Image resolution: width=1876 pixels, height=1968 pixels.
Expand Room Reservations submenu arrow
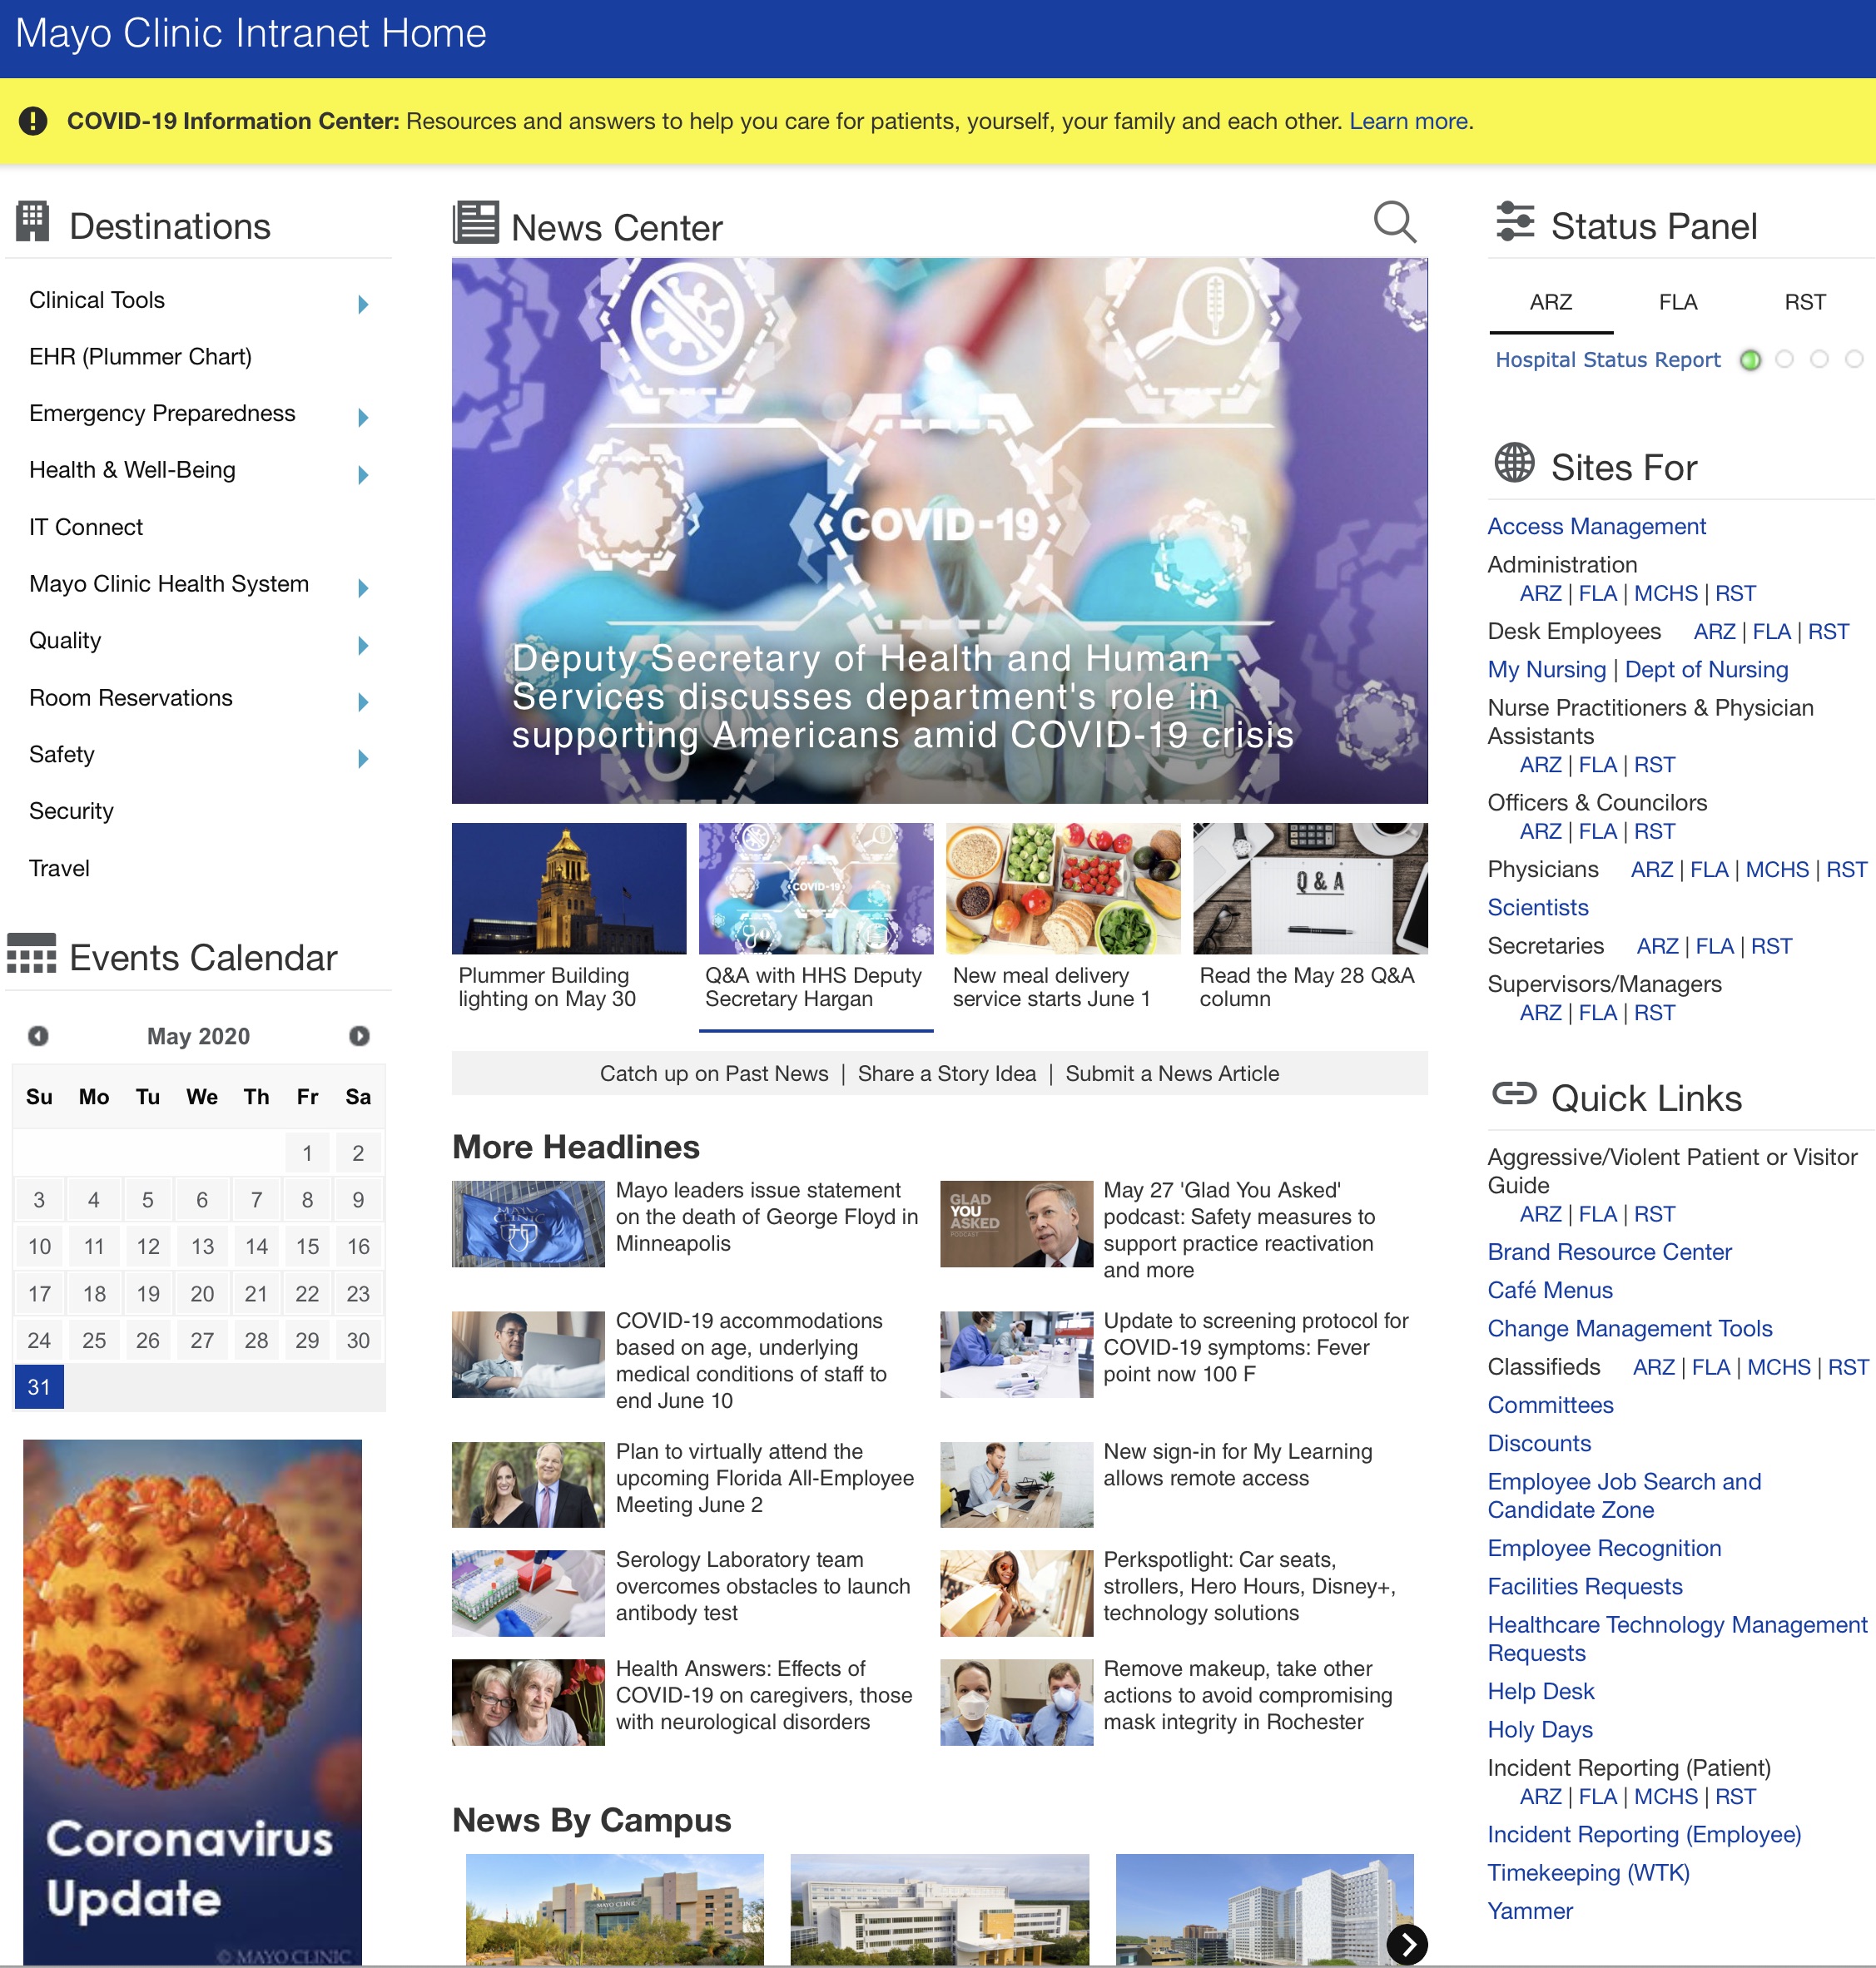(x=363, y=702)
